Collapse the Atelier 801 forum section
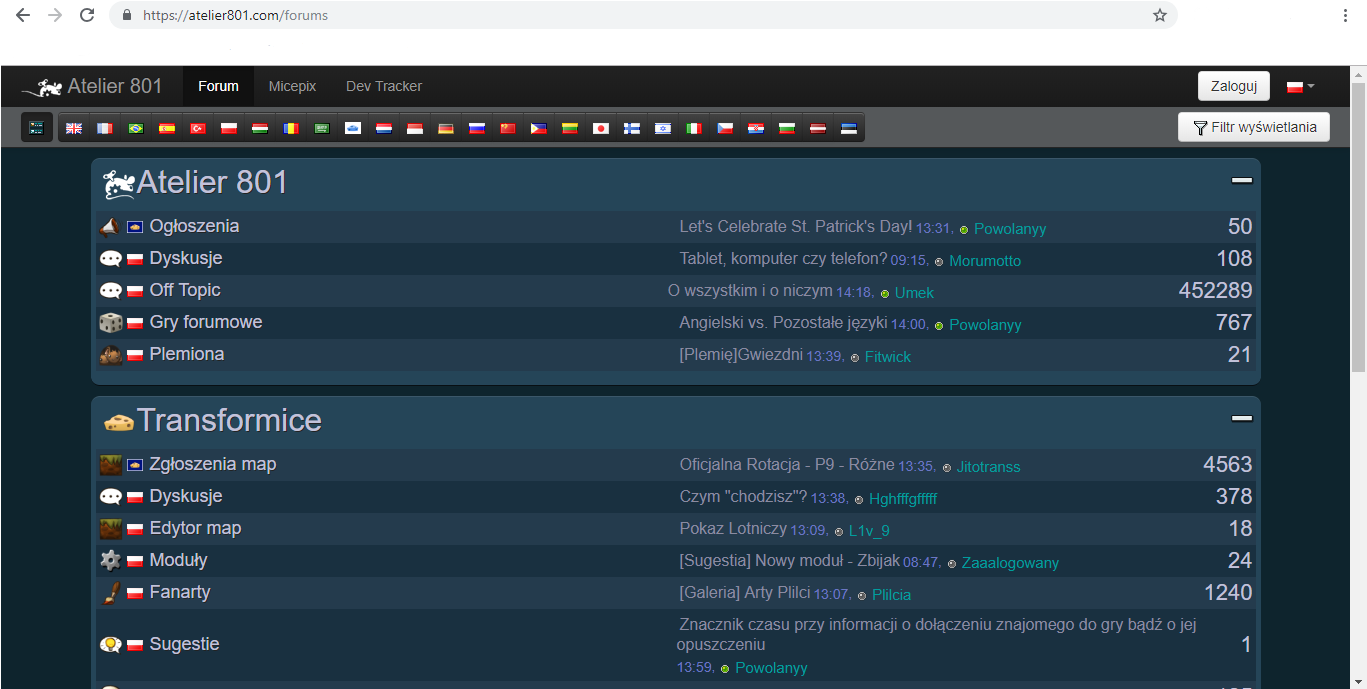The height and width of the screenshot is (689, 1367). click(1242, 181)
